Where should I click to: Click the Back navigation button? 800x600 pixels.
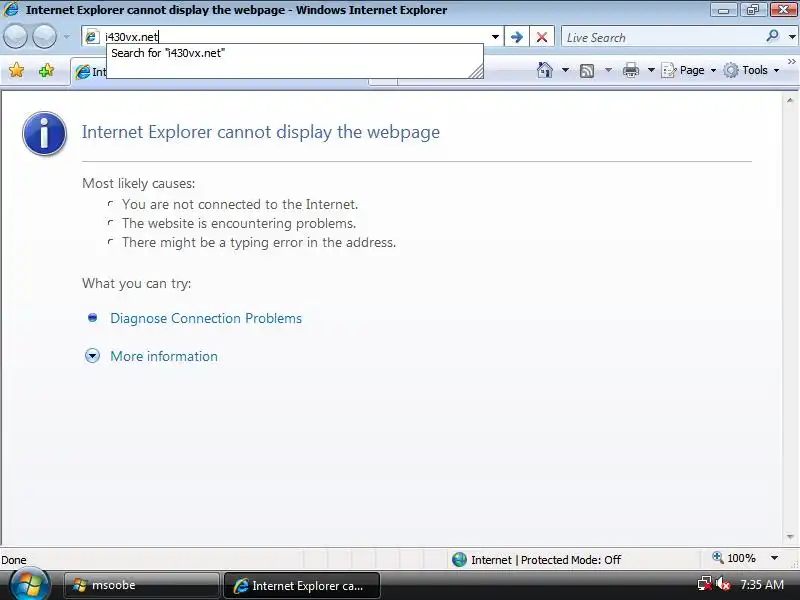click(15, 37)
